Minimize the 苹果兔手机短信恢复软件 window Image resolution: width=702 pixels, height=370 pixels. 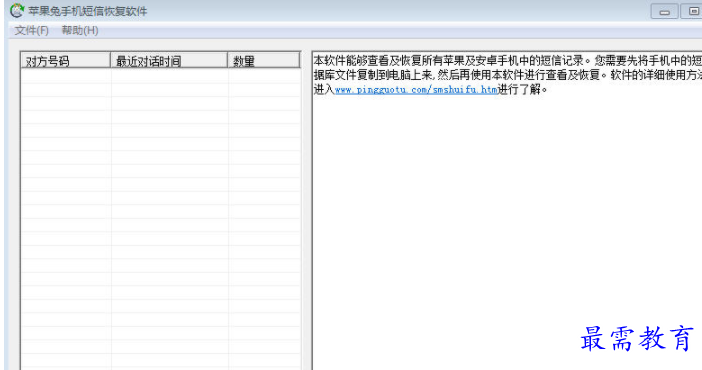point(664,12)
